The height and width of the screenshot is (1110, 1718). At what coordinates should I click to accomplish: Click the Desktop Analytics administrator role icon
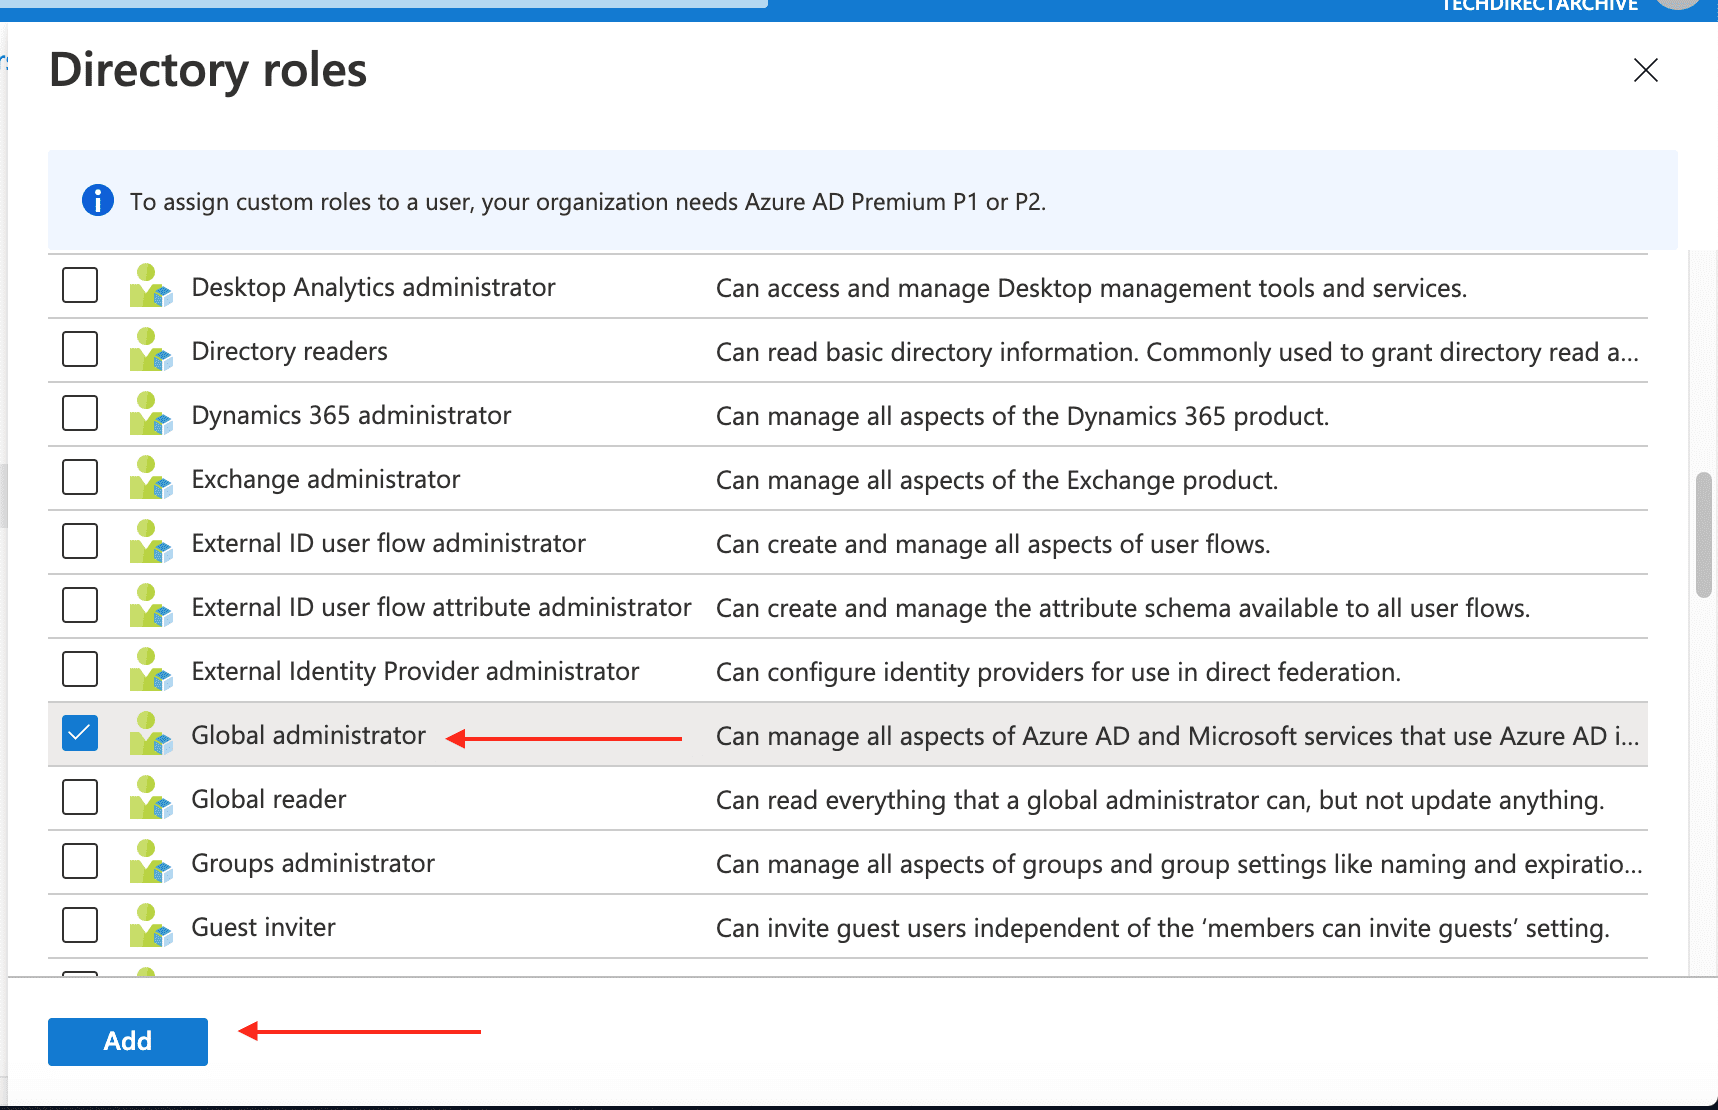[x=150, y=286]
